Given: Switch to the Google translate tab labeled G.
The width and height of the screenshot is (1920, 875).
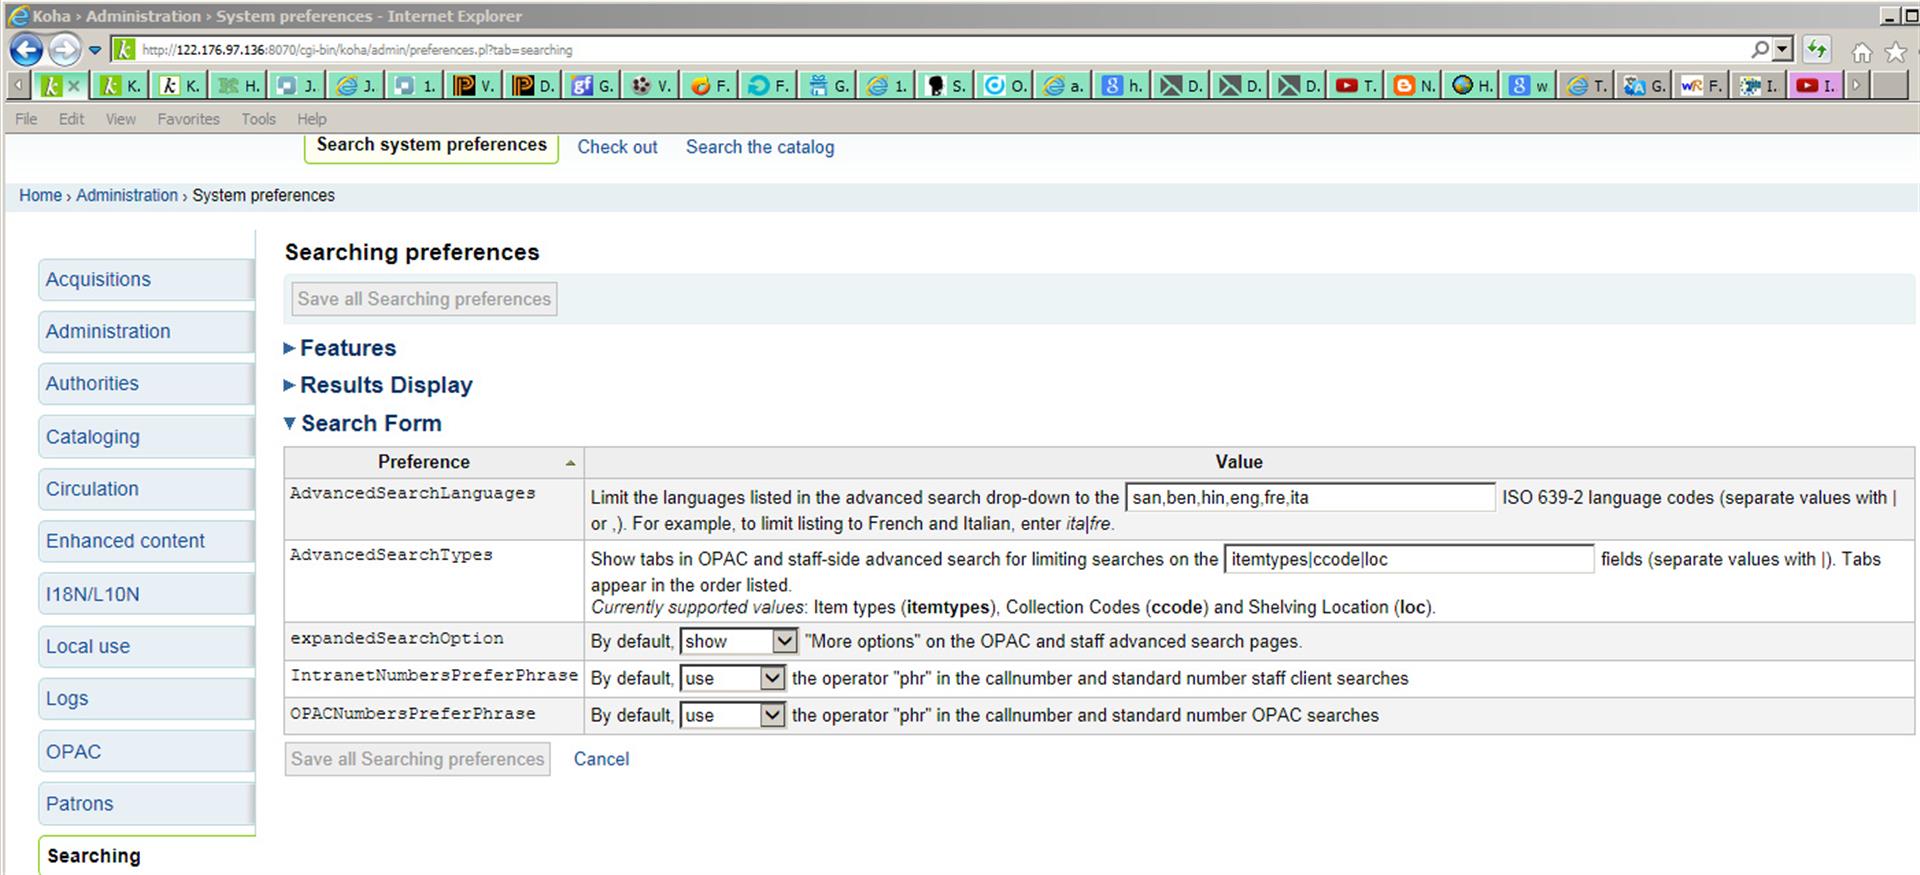Looking at the screenshot, I should coord(1645,86).
